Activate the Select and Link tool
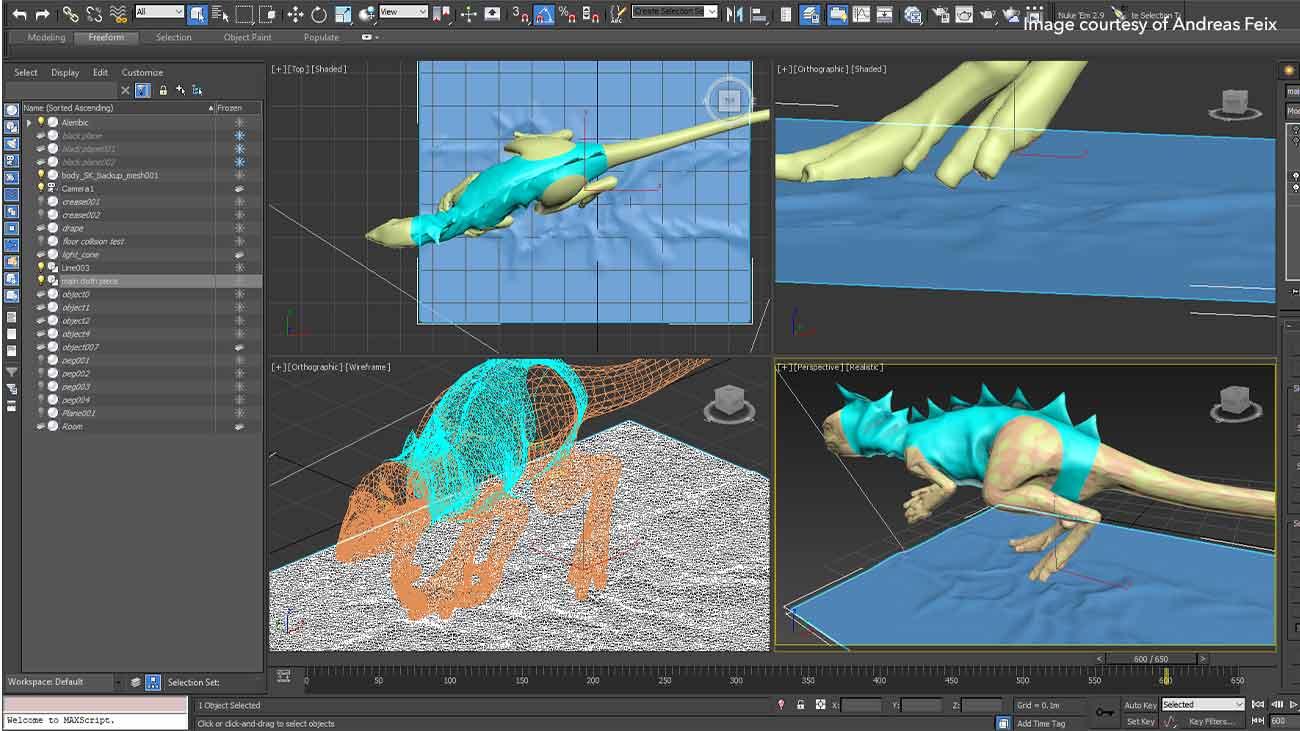Image resolution: width=1300 pixels, height=731 pixels. (x=70, y=14)
